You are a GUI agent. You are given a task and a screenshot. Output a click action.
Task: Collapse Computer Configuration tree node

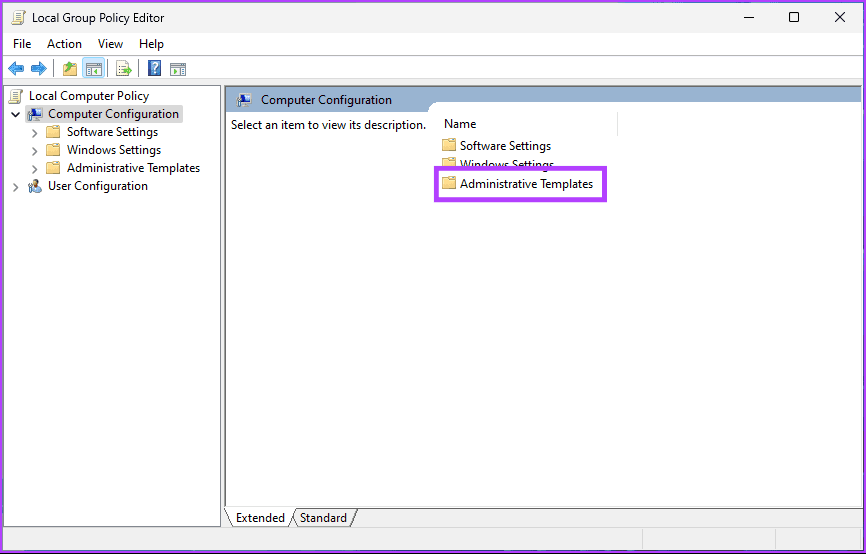tap(15, 115)
